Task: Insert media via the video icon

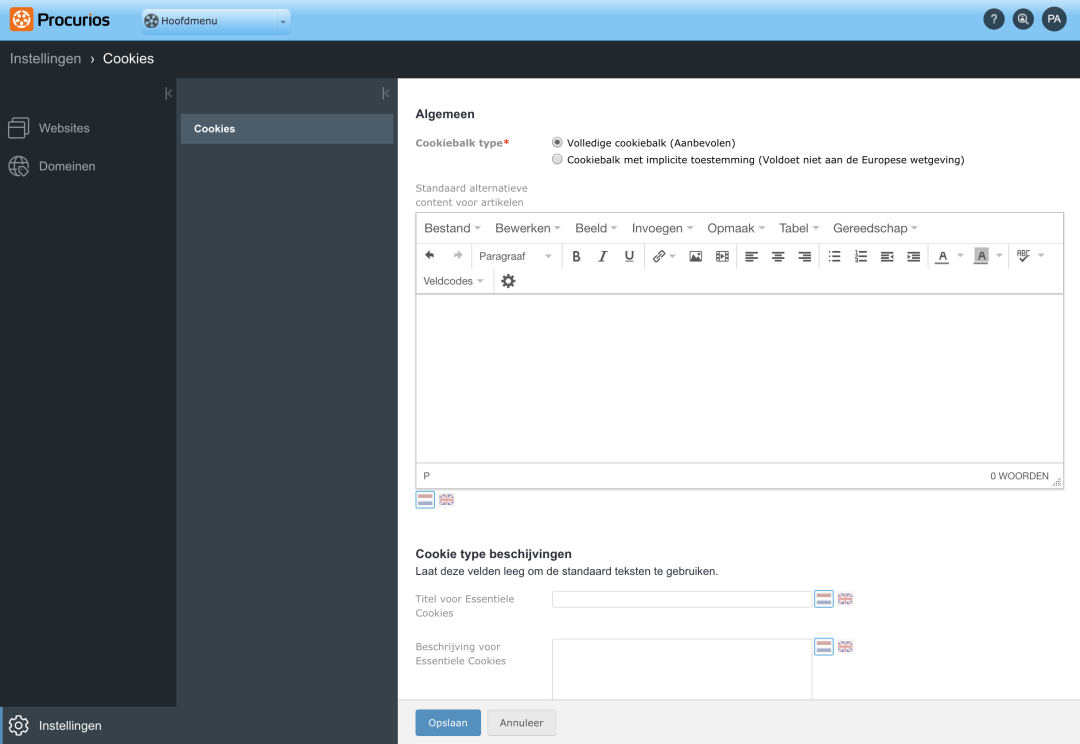Action: point(722,256)
